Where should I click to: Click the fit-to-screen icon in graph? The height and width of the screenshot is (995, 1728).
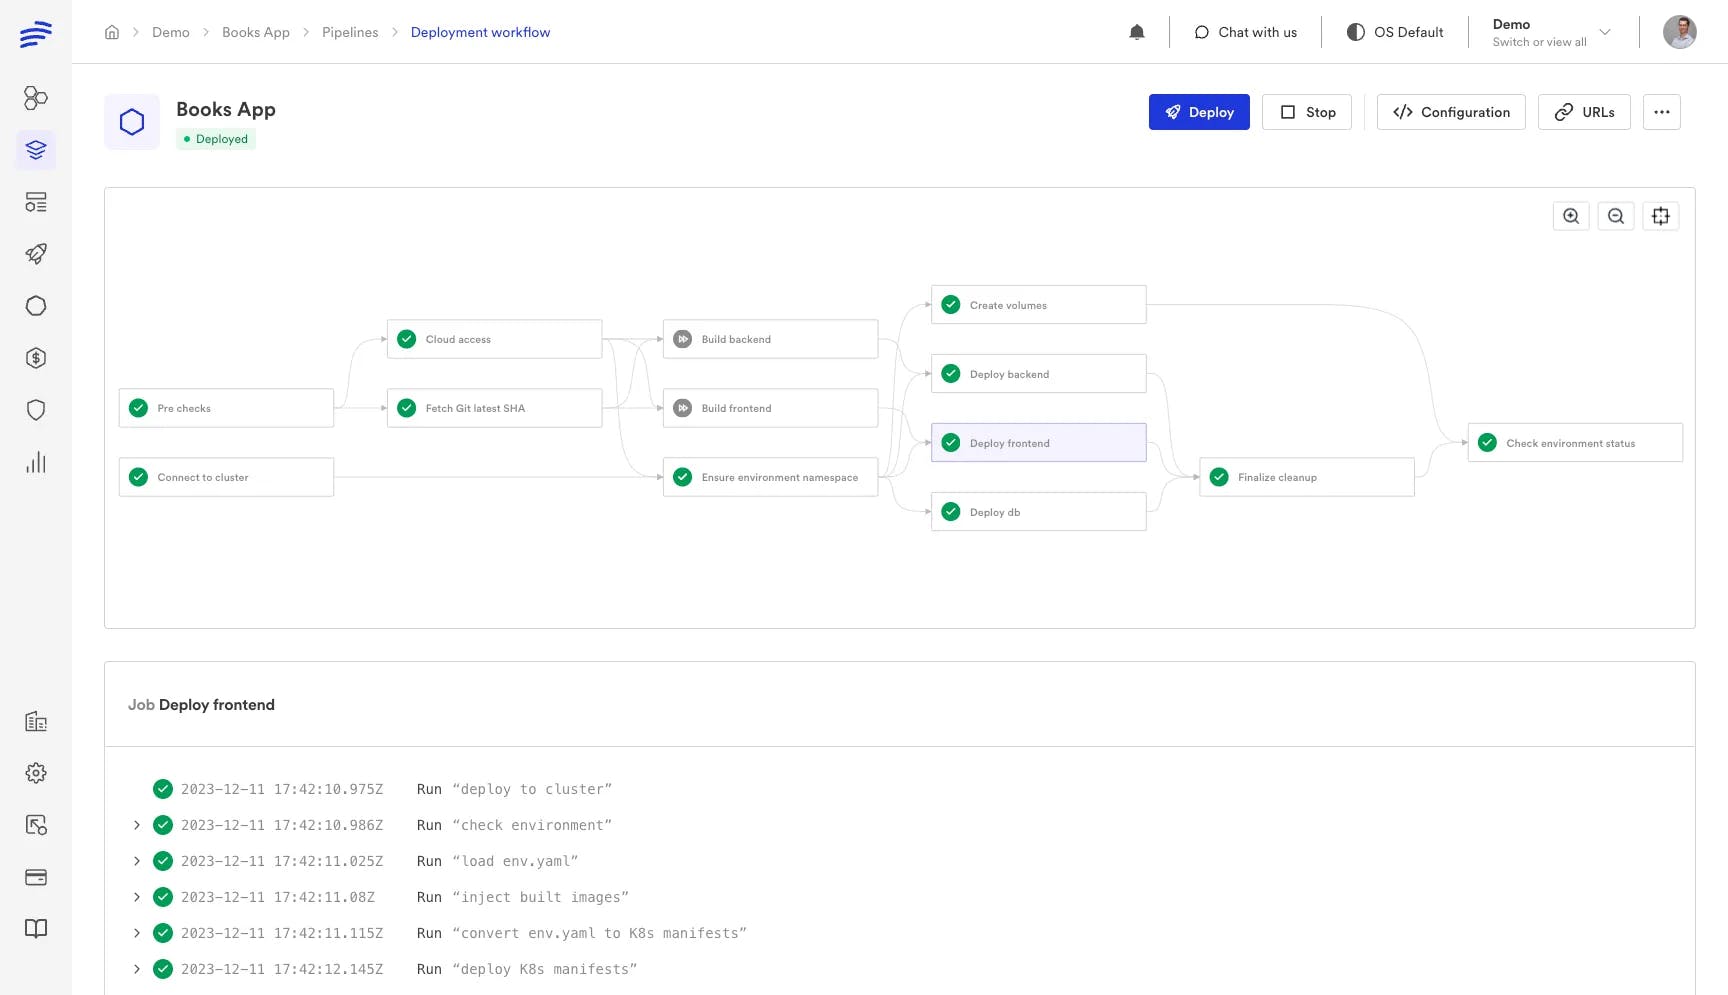tap(1661, 216)
